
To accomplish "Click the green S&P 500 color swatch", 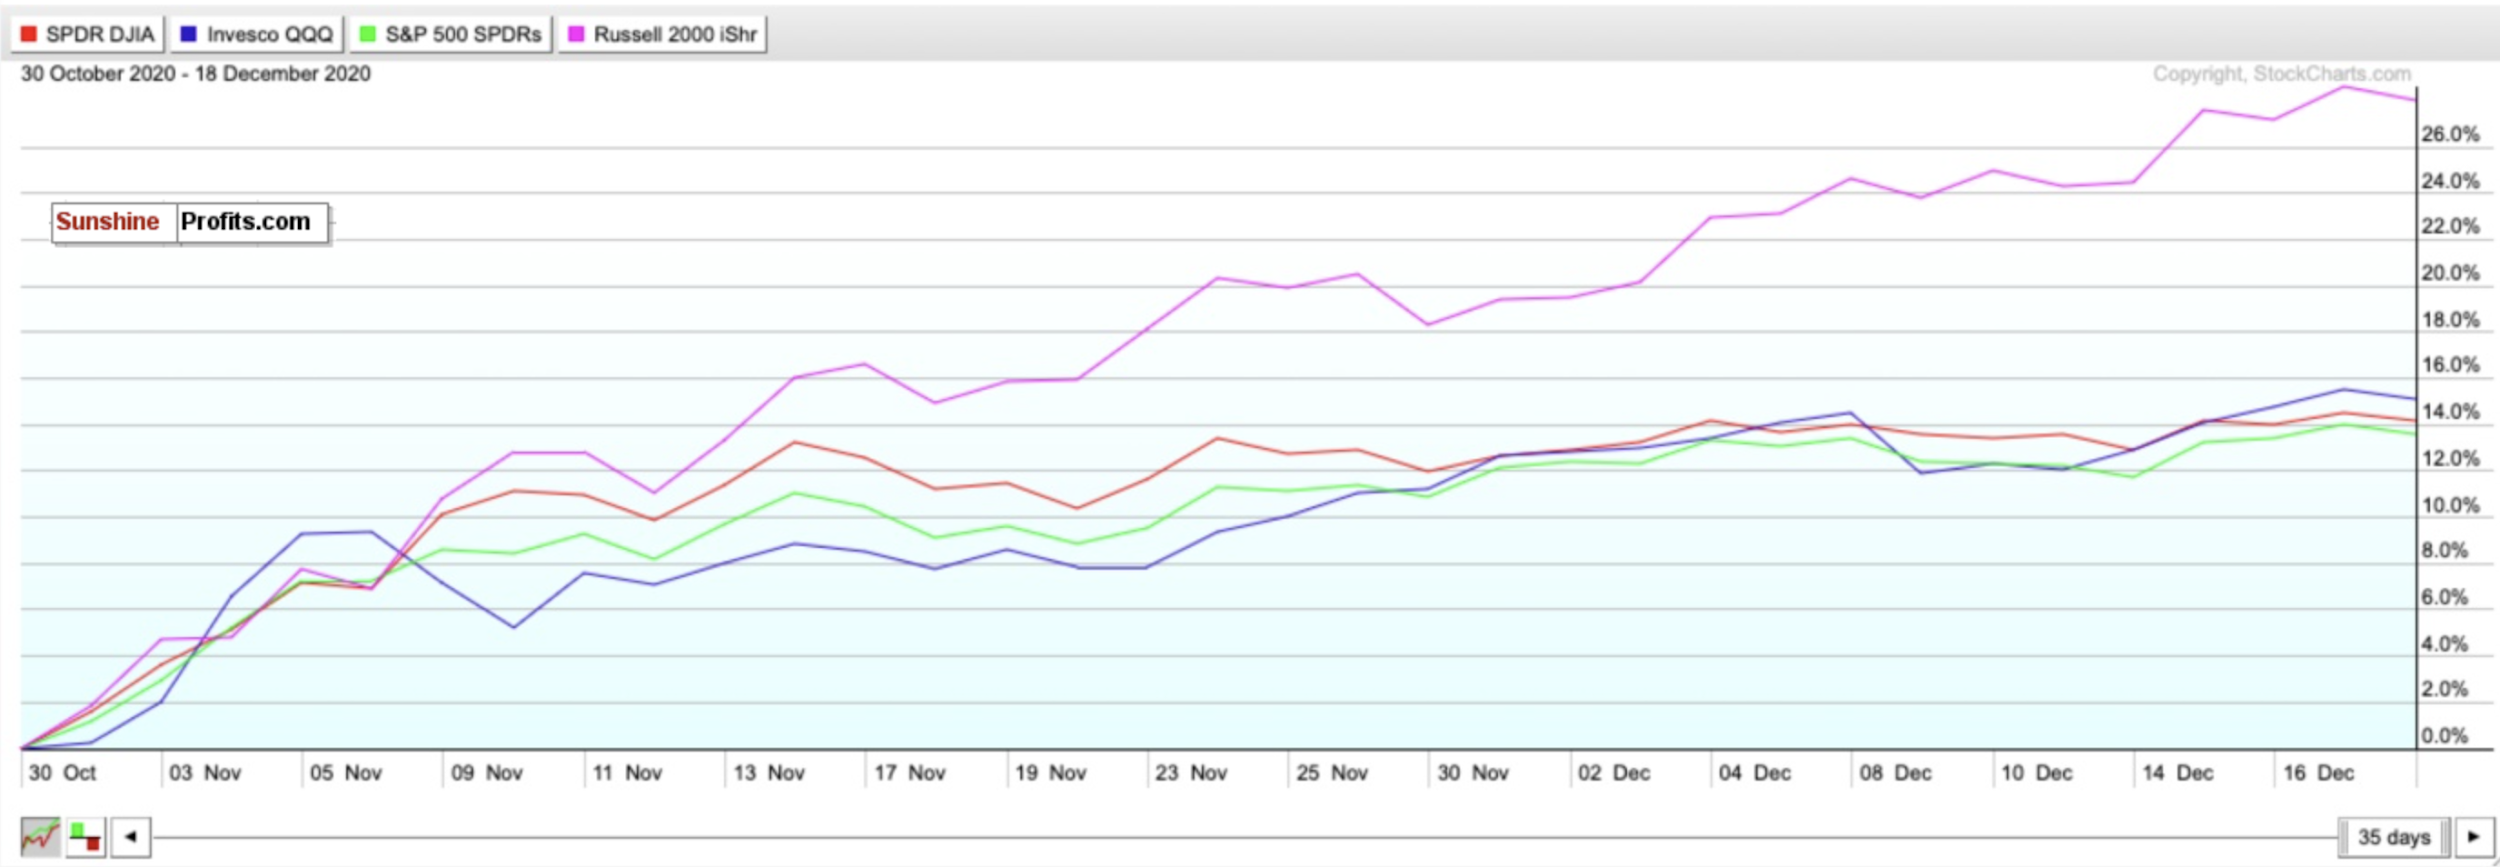I will click(x=367, y=34).
